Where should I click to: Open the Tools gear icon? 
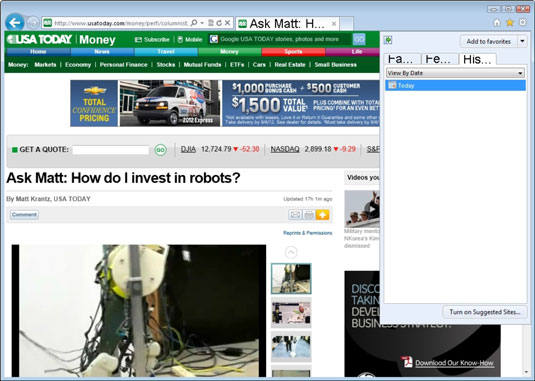523,23
